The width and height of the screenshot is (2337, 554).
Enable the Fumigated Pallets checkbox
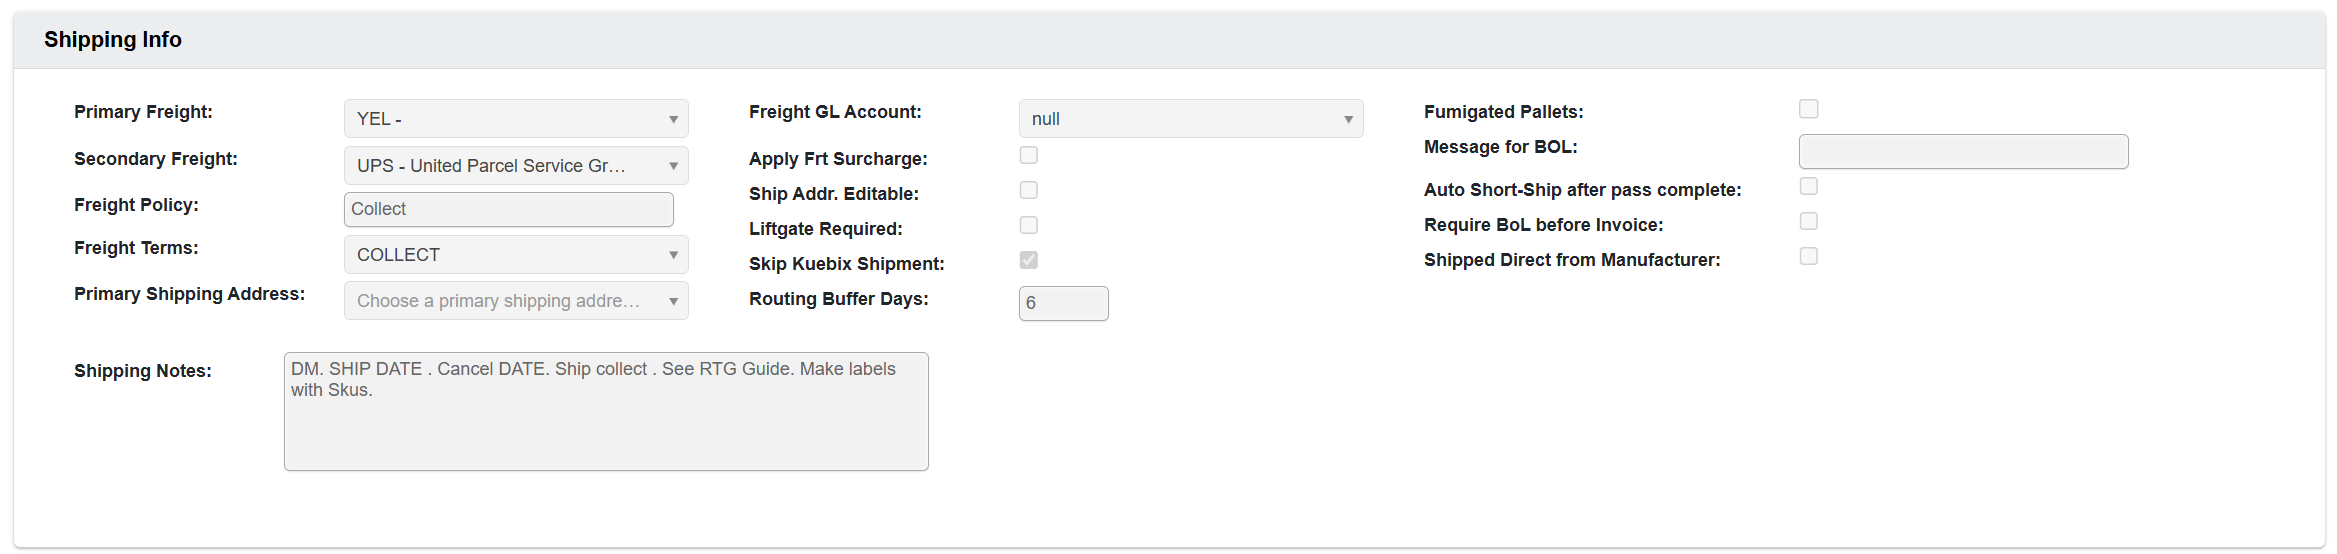[x=1809, y=109]
